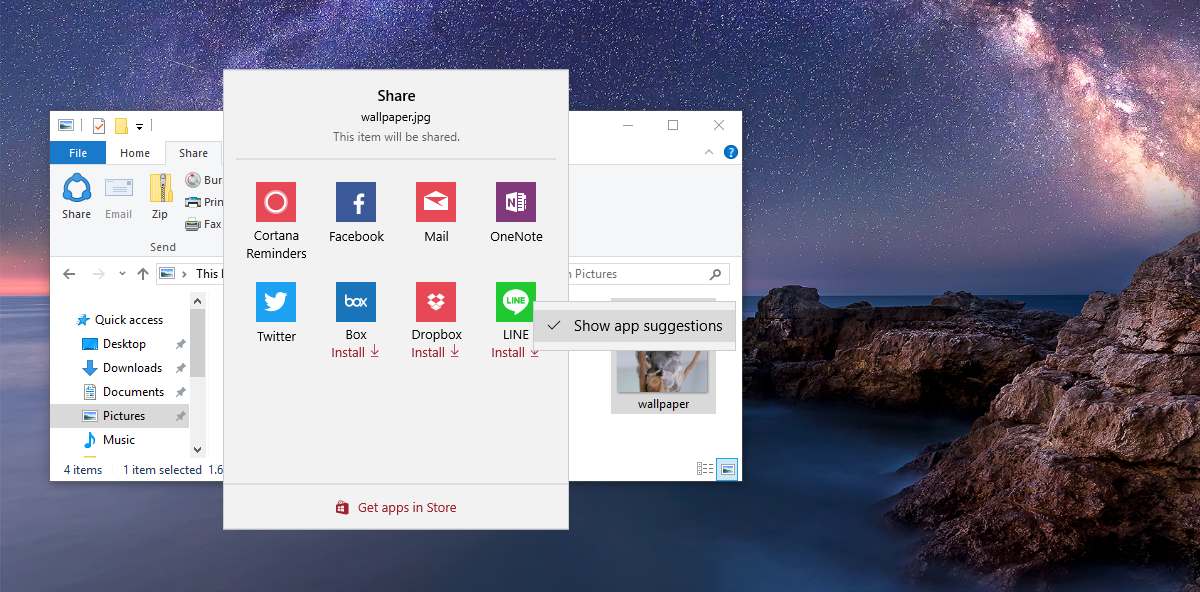Click the search magnifier icon
This screenshot has height=592, width=1200.
[x=715, y=274]
